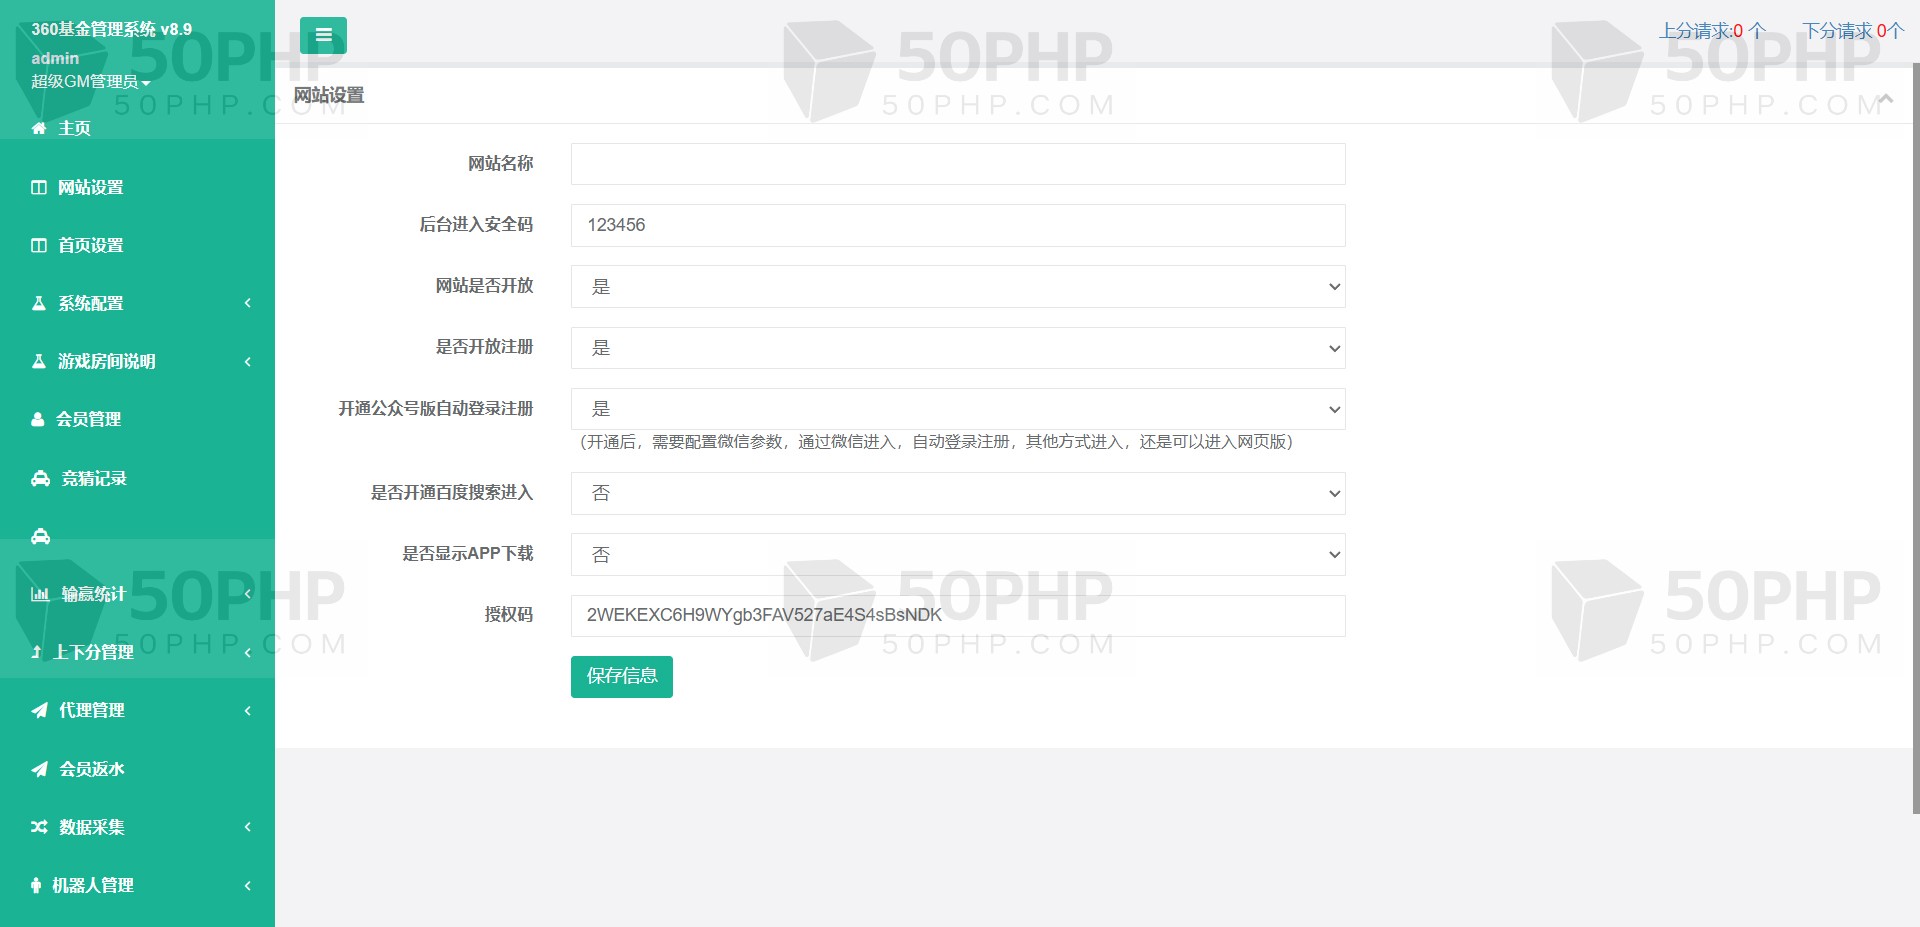This screenshot has width=1920, height=927.
Task: Click the home icon beside 主页
Action: (39, 128)
